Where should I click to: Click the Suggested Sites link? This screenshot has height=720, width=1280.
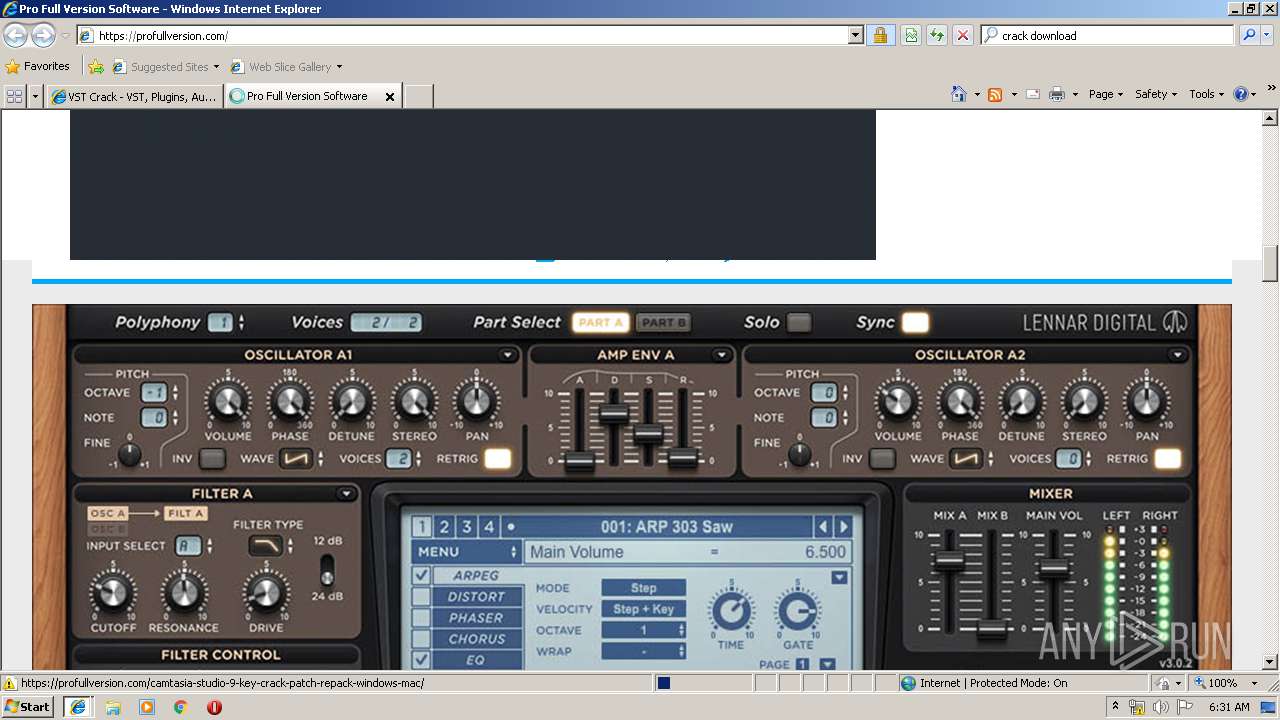tap(165, 67)
